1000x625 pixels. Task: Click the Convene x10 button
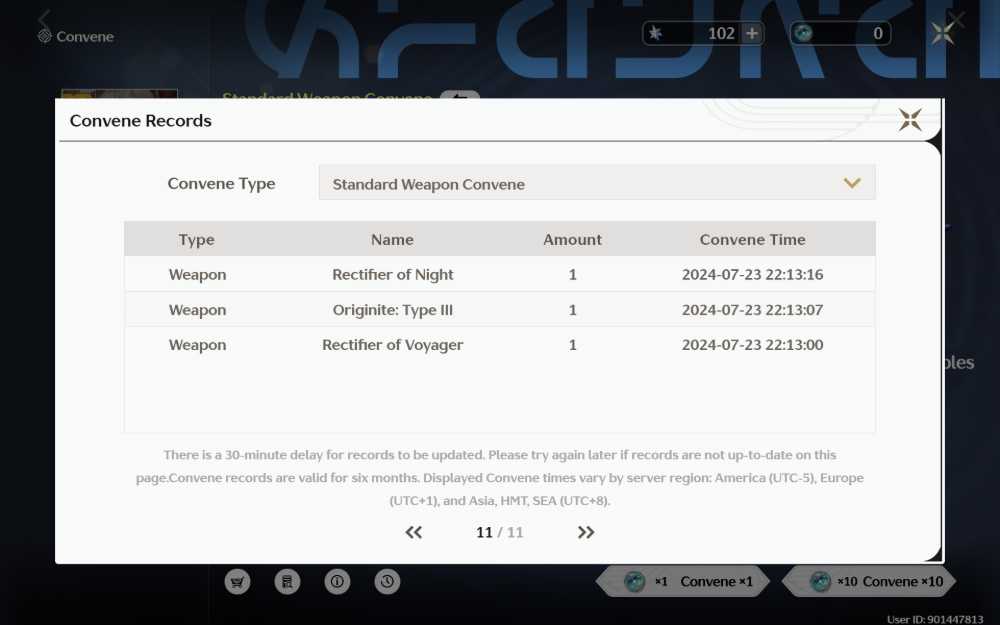tap(869, 581)
